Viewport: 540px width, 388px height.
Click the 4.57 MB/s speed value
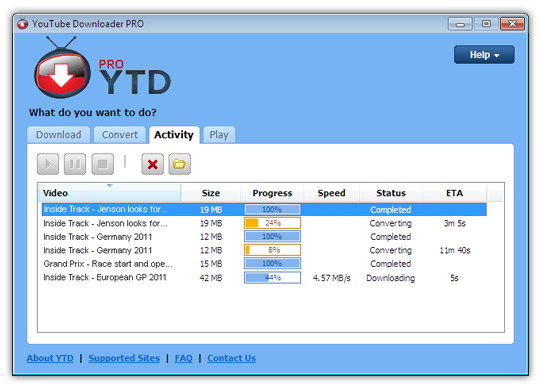coord(332,278)
